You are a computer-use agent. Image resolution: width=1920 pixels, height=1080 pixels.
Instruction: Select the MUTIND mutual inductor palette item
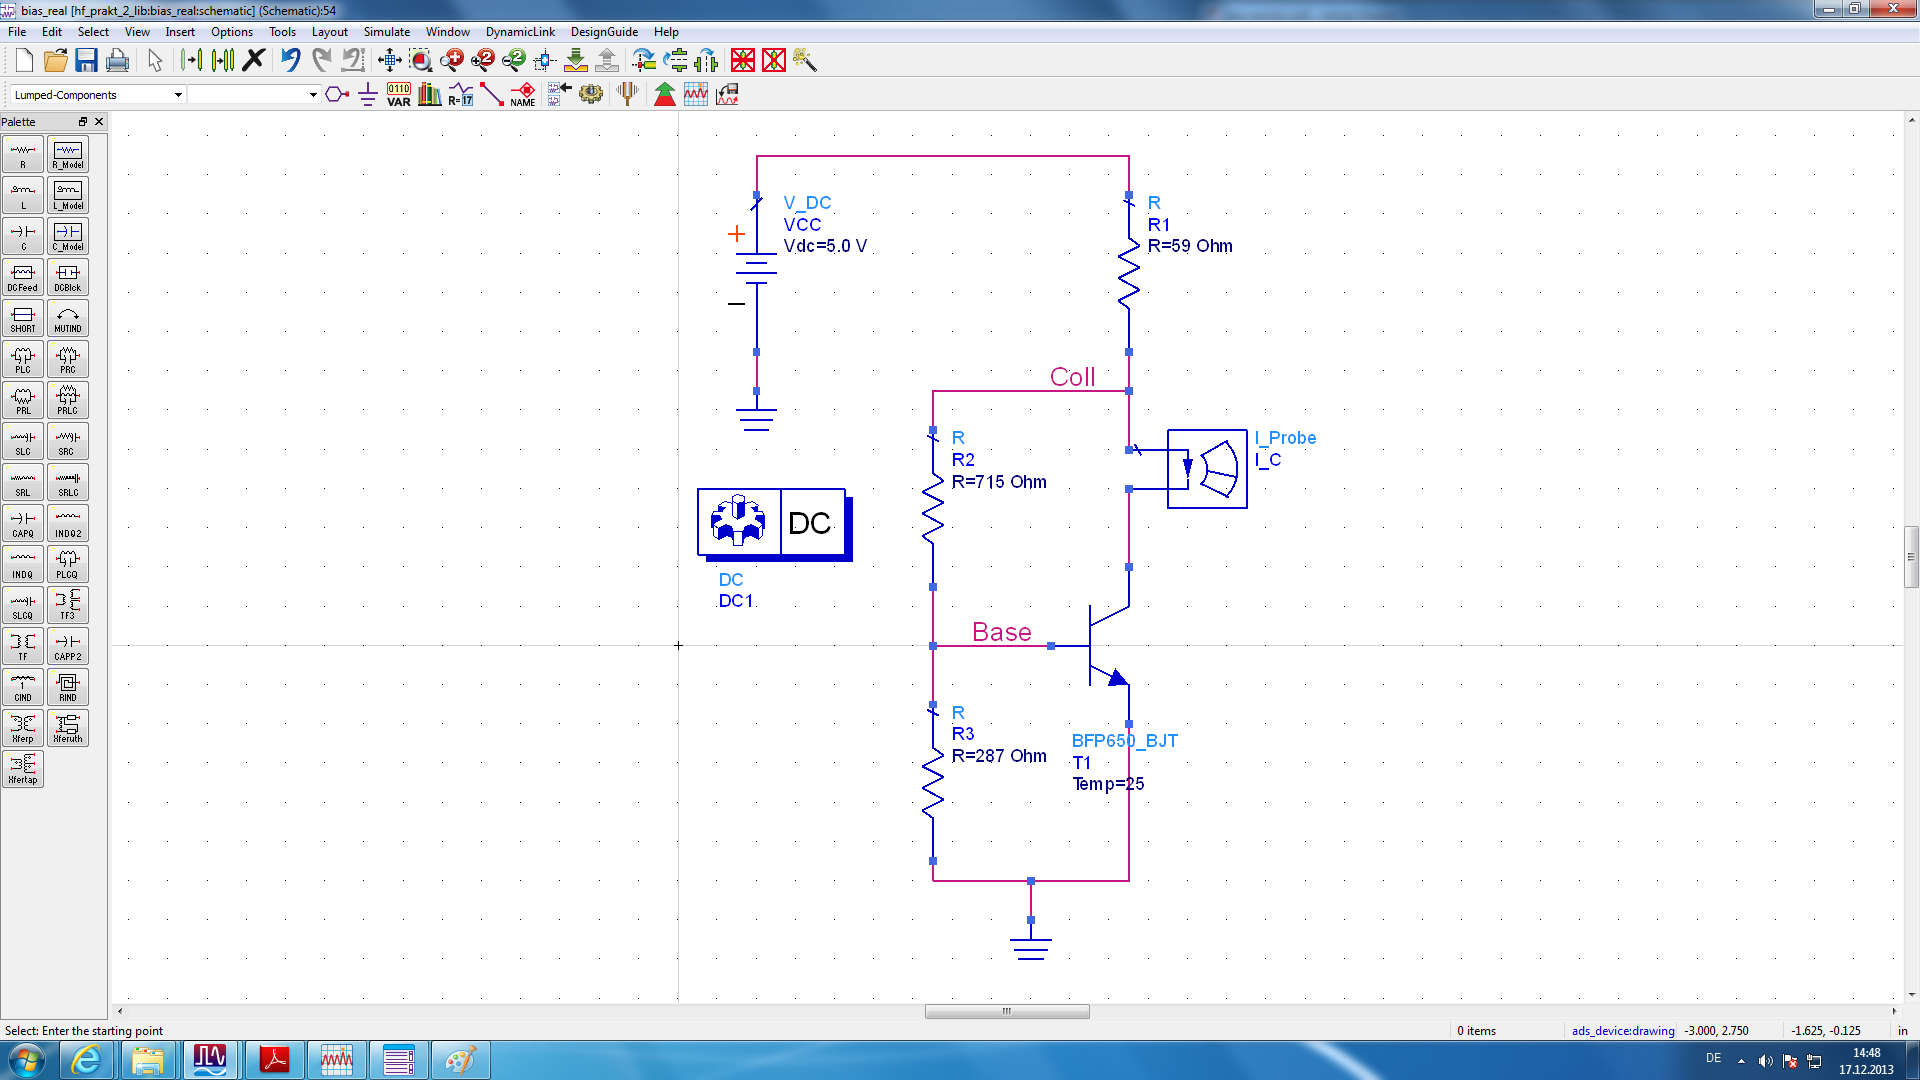68,318
